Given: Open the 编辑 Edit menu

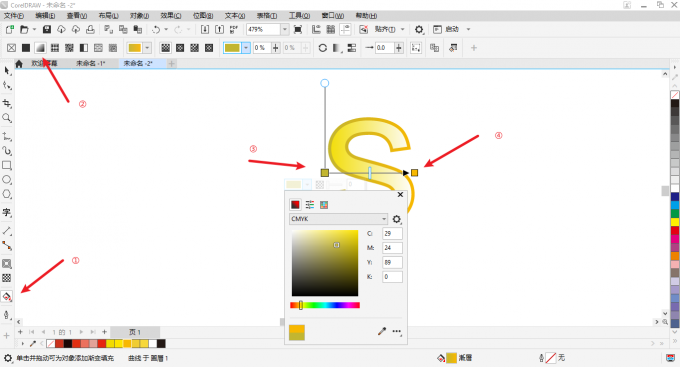Looking at the screenshot, I should click(45, 16).
